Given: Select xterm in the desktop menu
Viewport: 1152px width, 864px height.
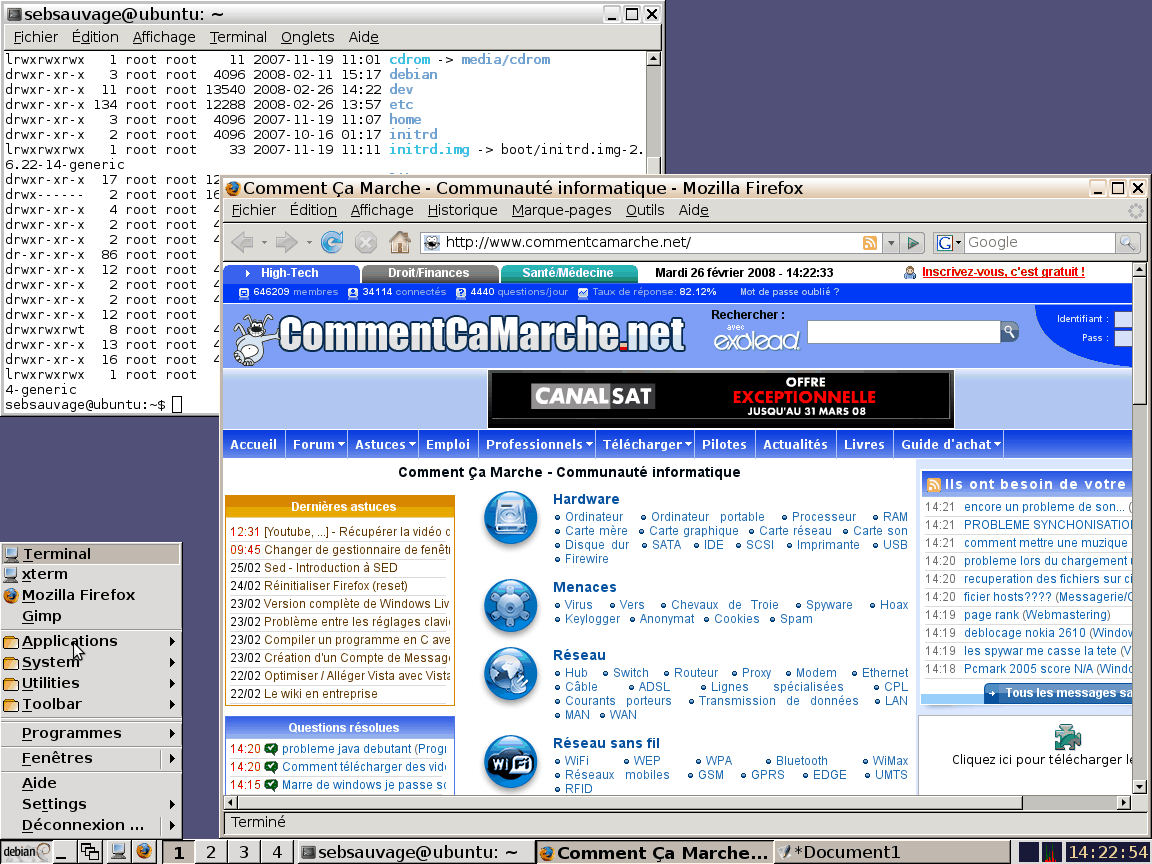Looking at the screenshot, I should point(90,575).
